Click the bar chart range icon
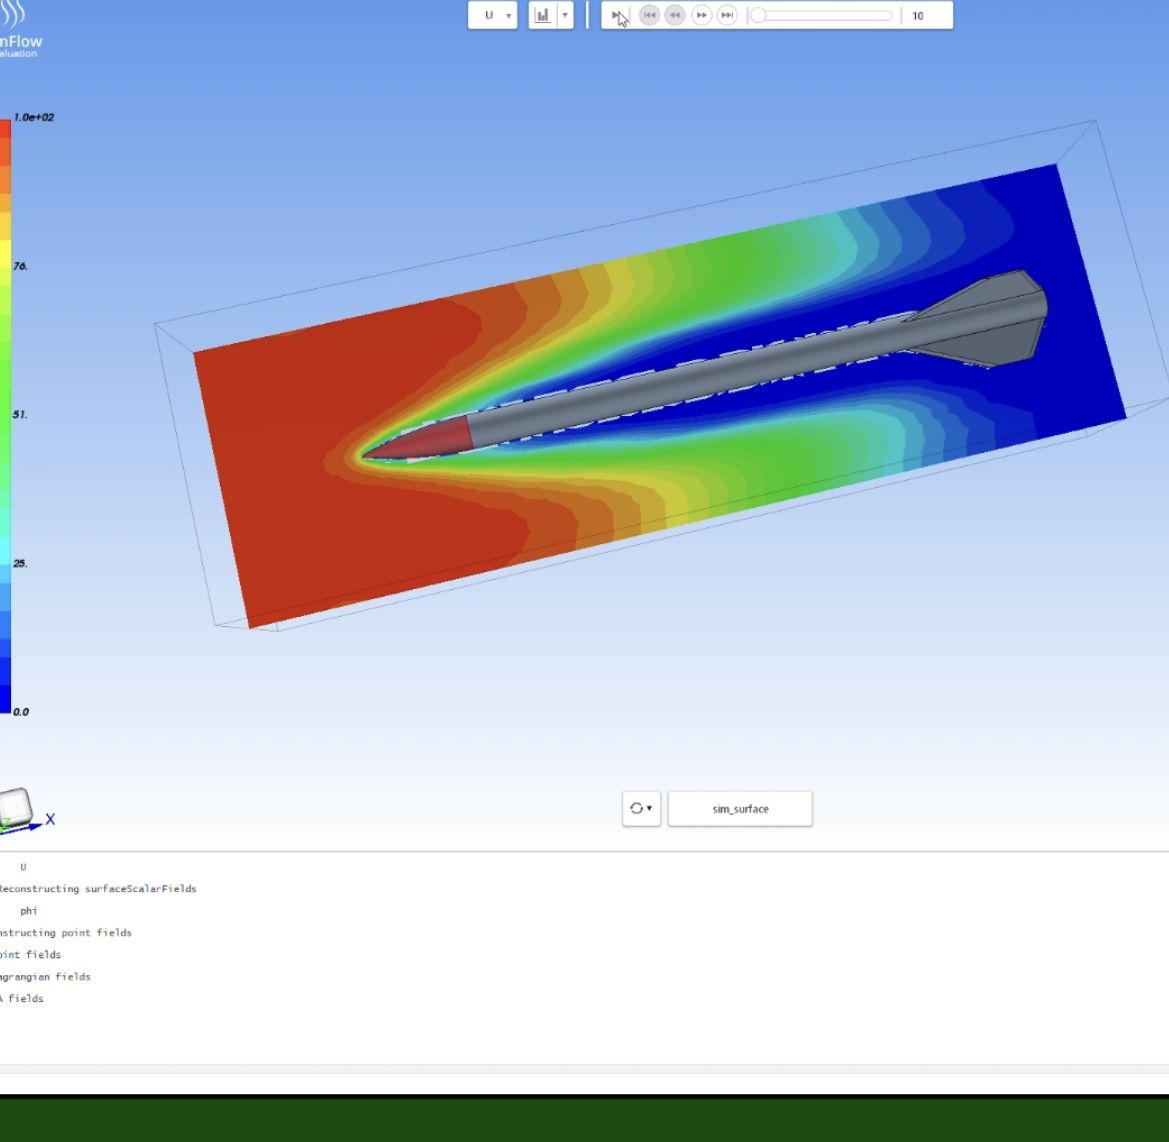1169x1142 pixels. click(542, 16)
